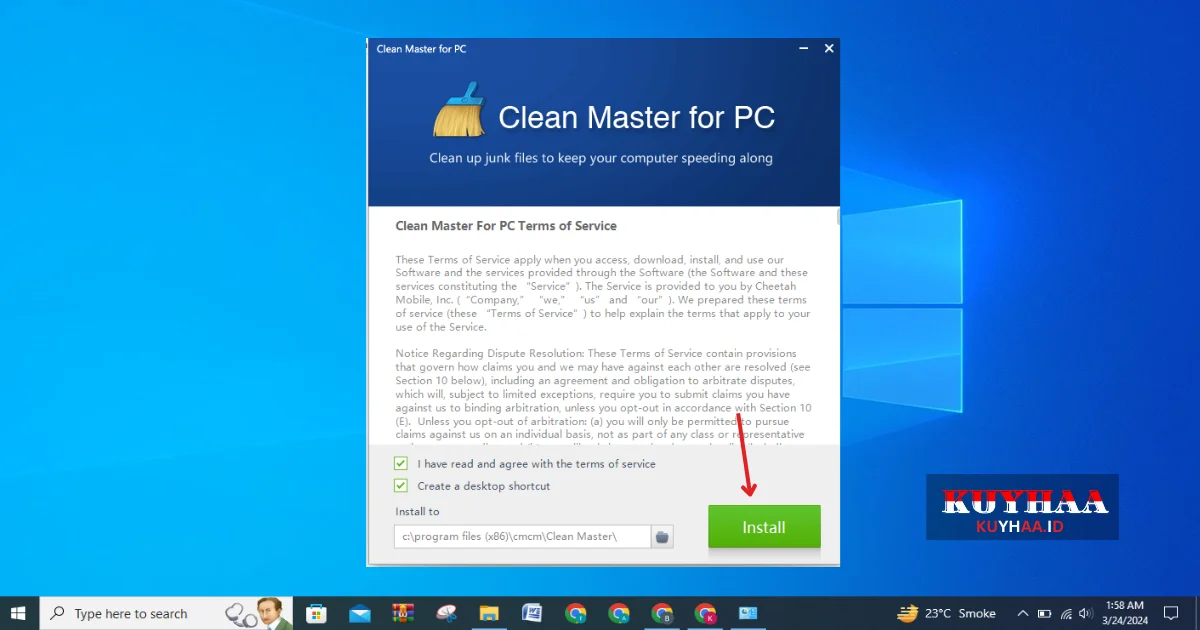Open the notification center icon
This screenshot has width=1200, height=630.
pos(1172,613)
